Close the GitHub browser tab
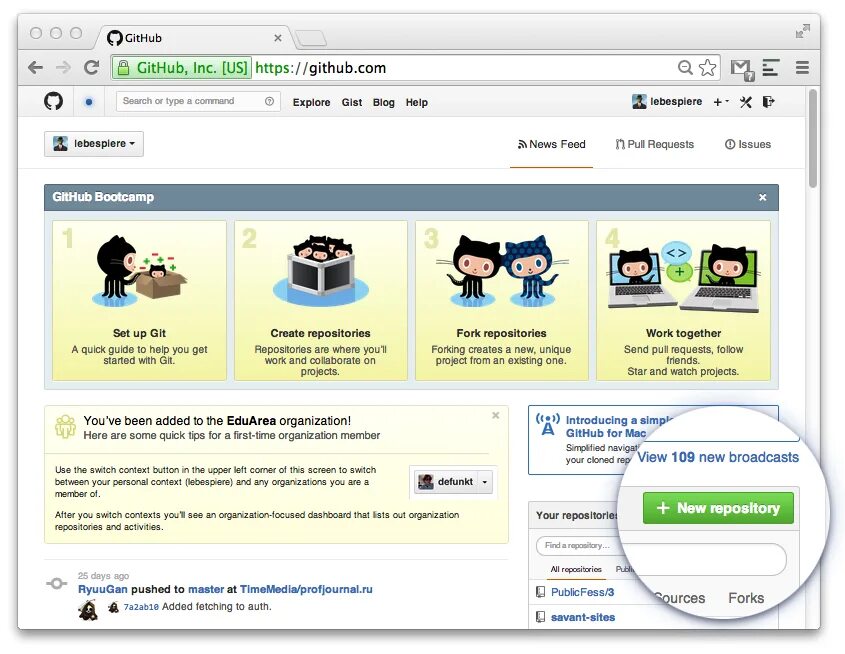Image resolution: width=845 pixels, height=654 pixels. click(278, 38)
